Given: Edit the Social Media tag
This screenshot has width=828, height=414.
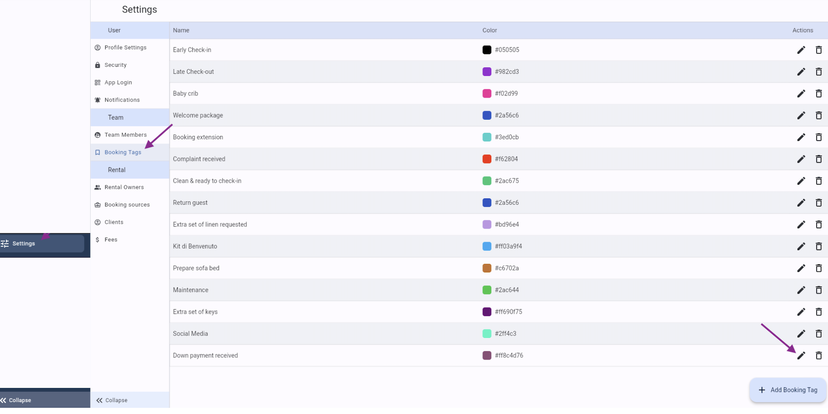Looking at the screenshot, I should coord(801,334).
